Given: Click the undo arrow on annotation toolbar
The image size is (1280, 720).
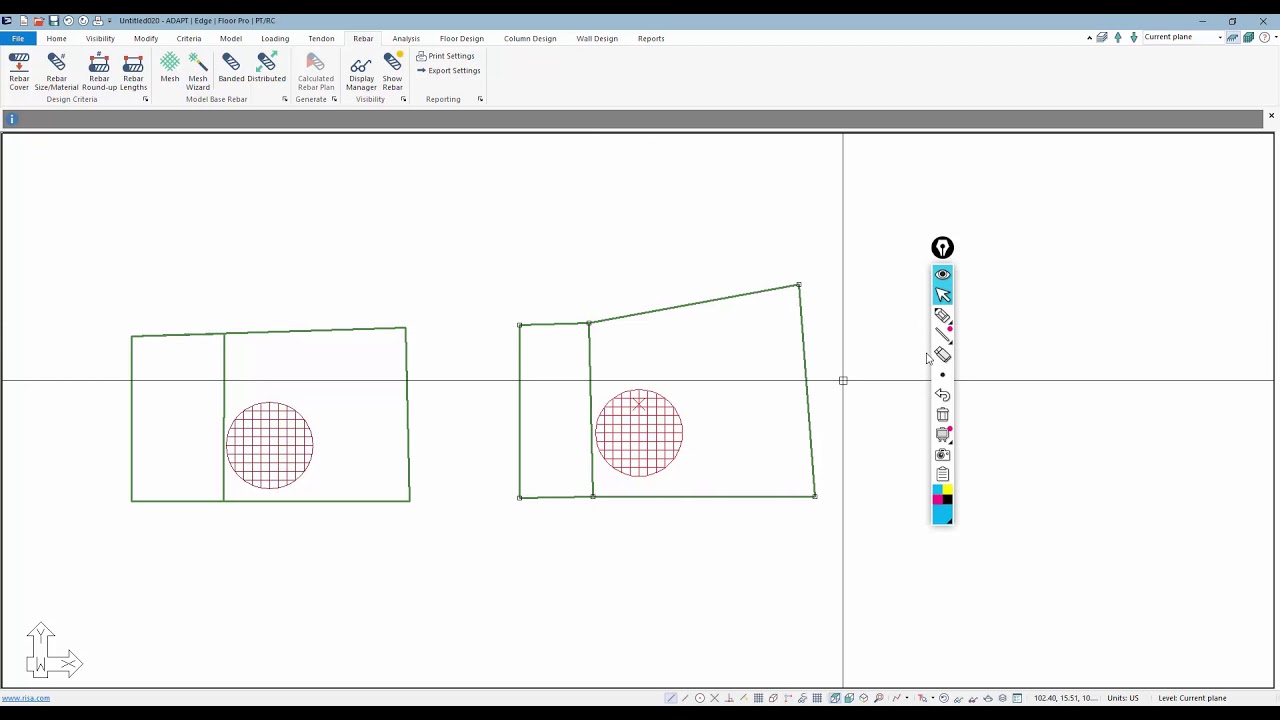Looking at the screenshot, I should 942,395.
